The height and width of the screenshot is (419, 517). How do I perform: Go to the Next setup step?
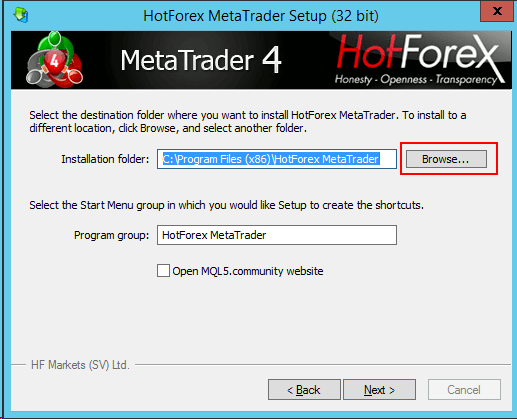(379, 389)
